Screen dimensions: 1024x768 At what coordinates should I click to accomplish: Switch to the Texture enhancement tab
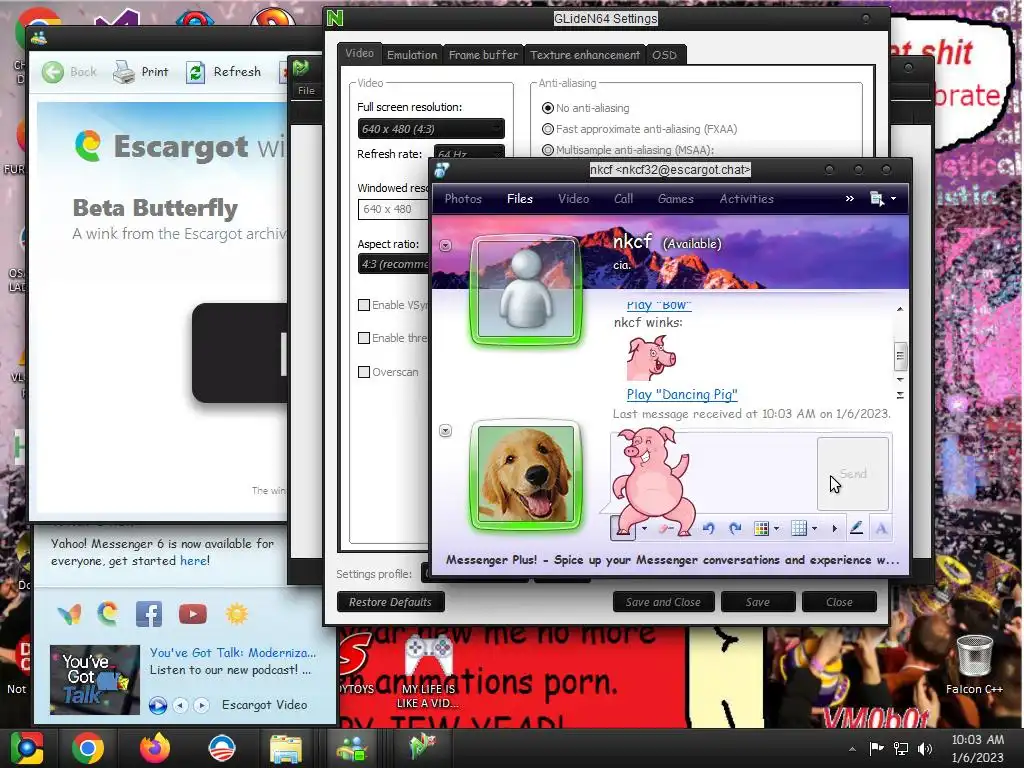pyautogui.click(x=585, y=55)
